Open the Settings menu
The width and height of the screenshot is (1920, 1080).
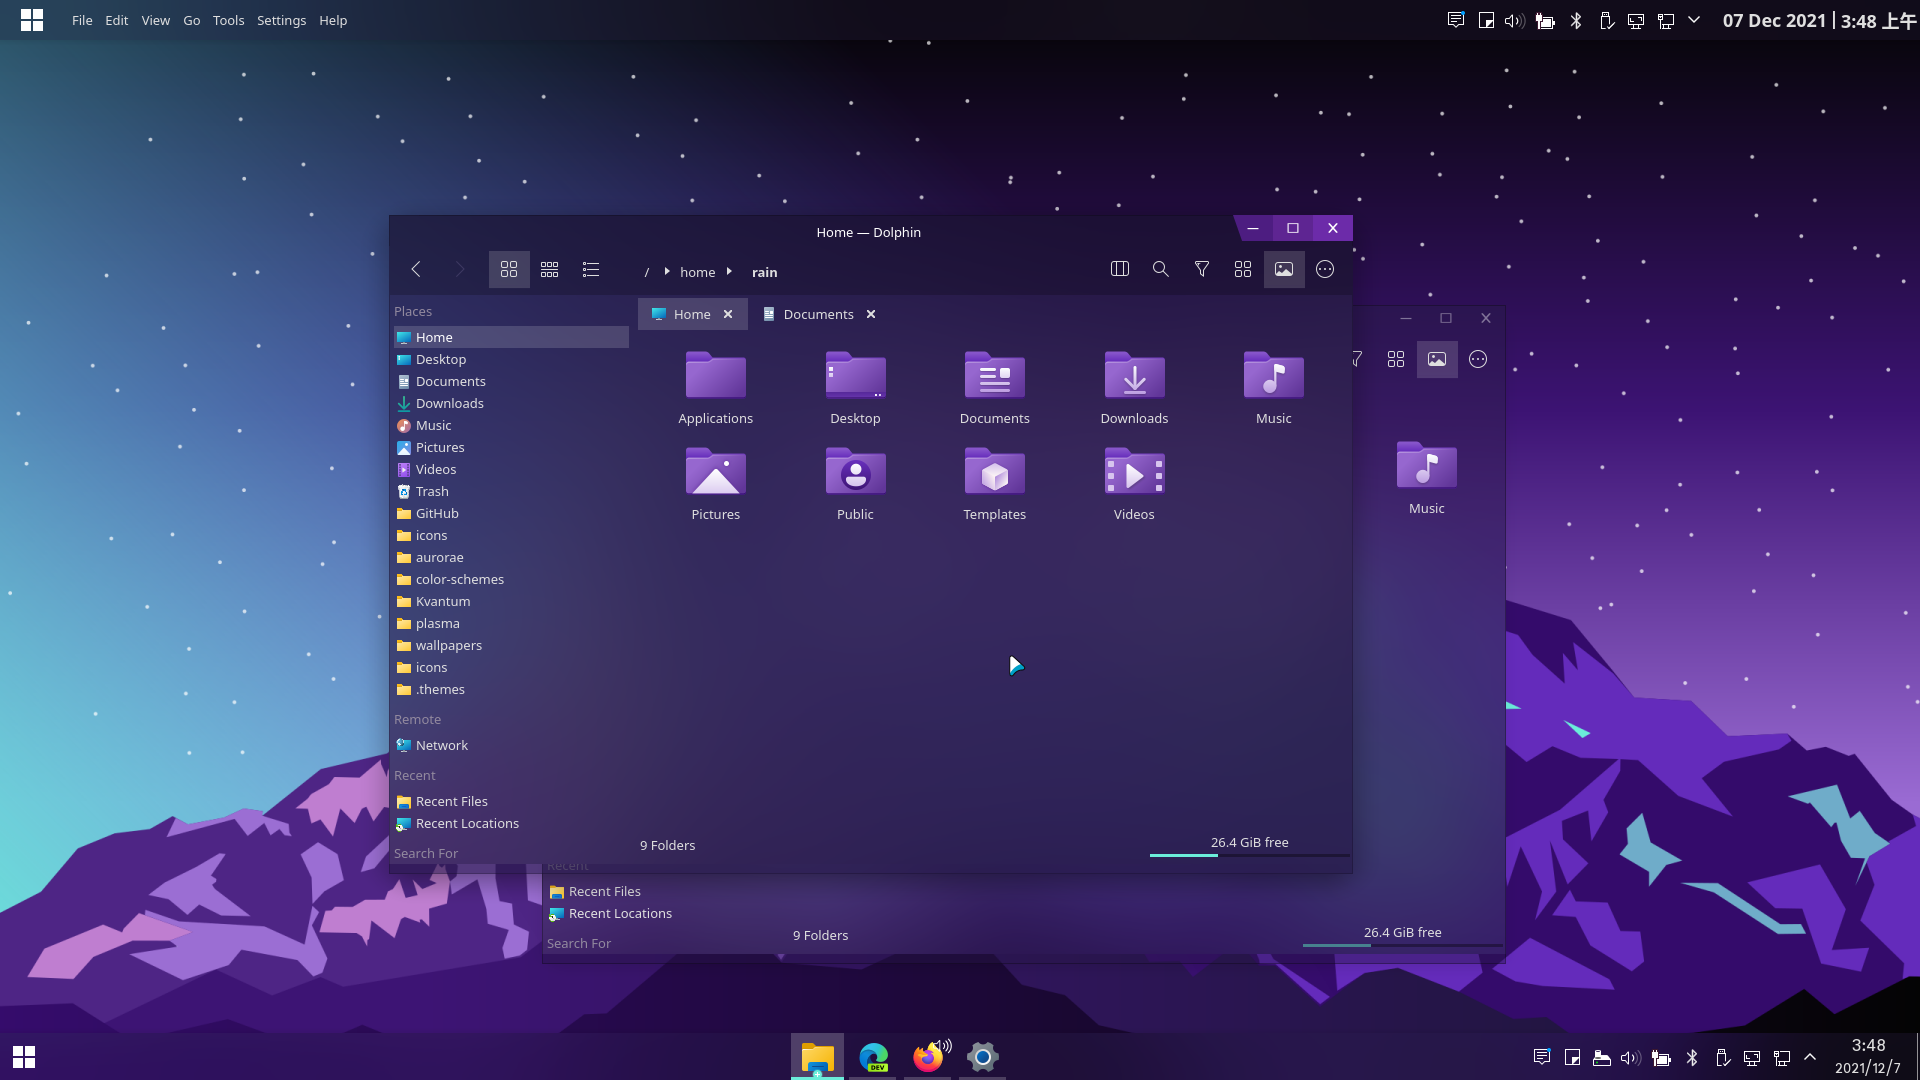click(281, 20)
